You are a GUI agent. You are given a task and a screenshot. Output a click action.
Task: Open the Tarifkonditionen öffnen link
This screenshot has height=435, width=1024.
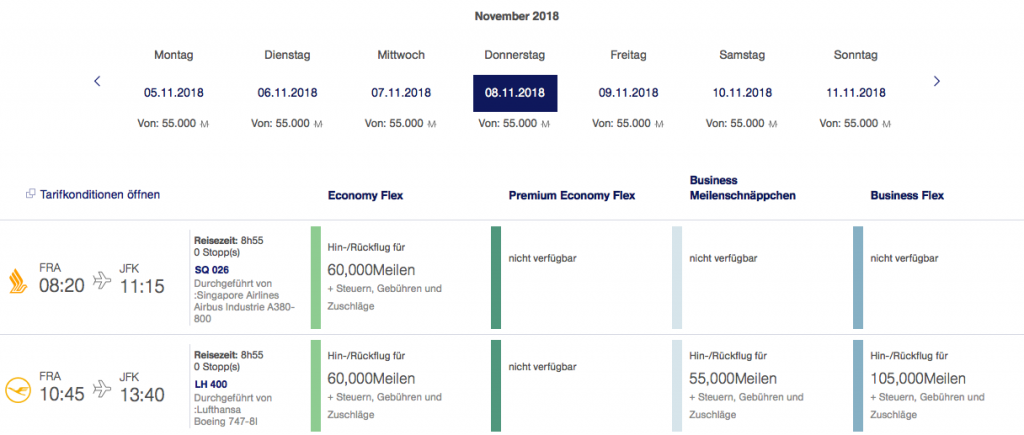pos(99,194)
